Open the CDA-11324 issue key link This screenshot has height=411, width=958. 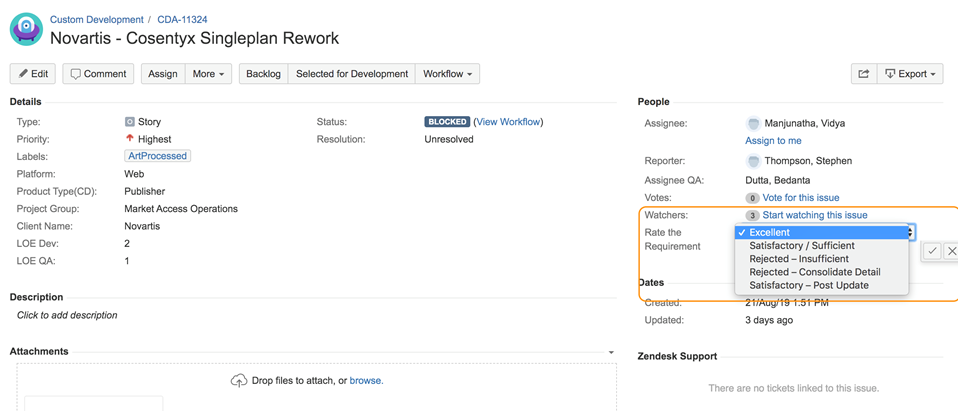pyautogui.click(x=182, y=20)
